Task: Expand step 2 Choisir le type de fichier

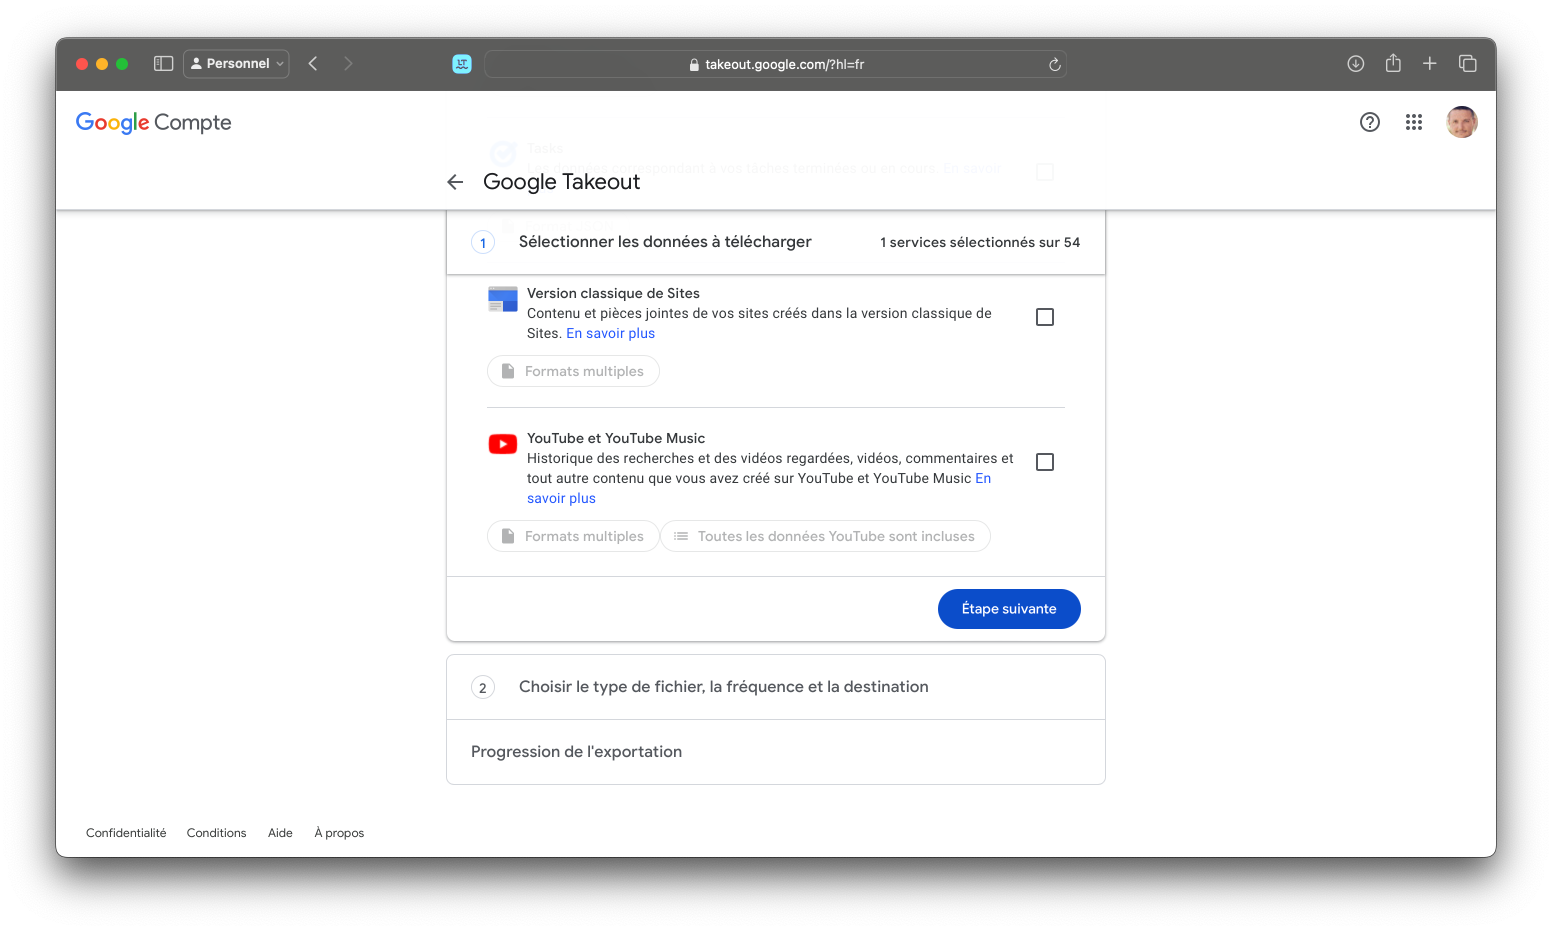Action: point(776,687)
